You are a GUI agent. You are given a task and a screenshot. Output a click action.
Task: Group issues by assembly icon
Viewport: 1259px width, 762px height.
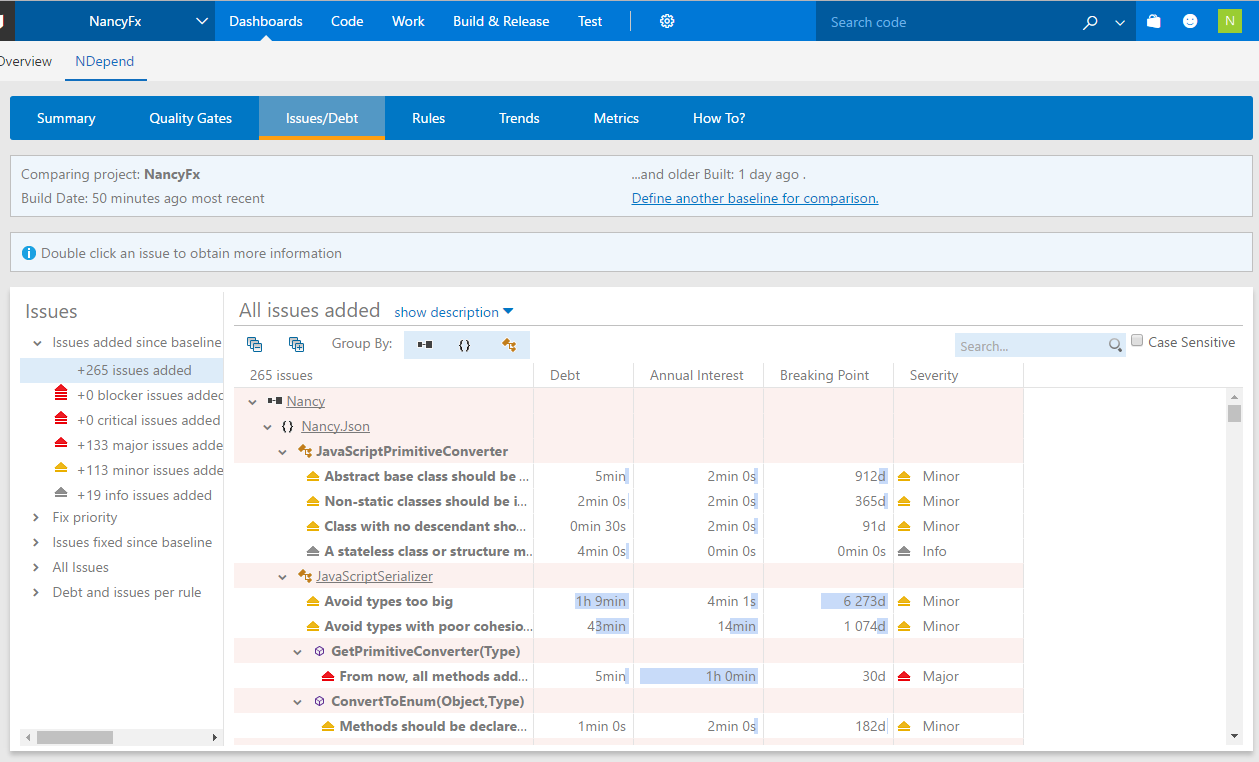422,344
